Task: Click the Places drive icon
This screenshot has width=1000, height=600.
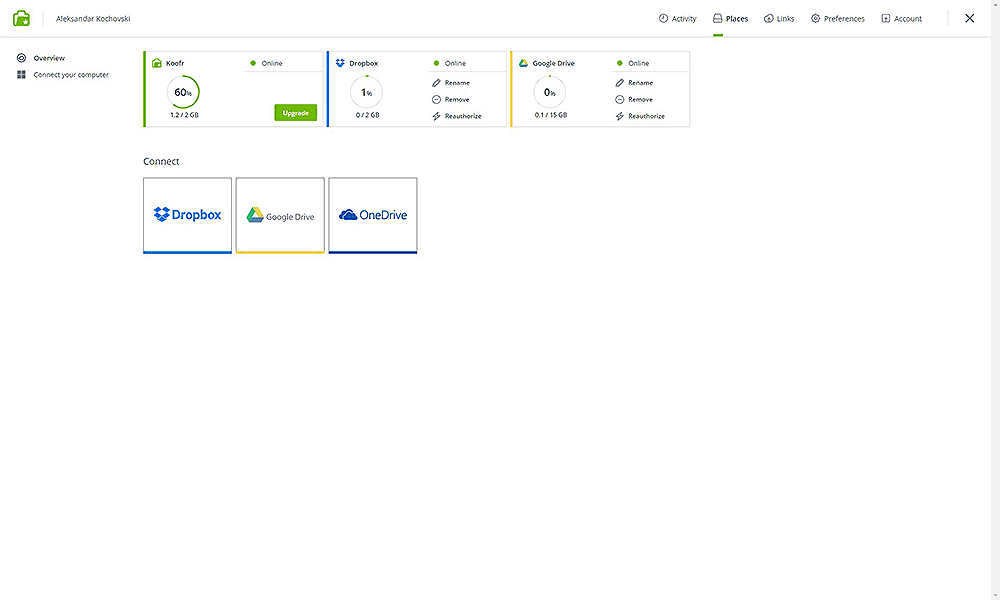Action: [717, 18]
